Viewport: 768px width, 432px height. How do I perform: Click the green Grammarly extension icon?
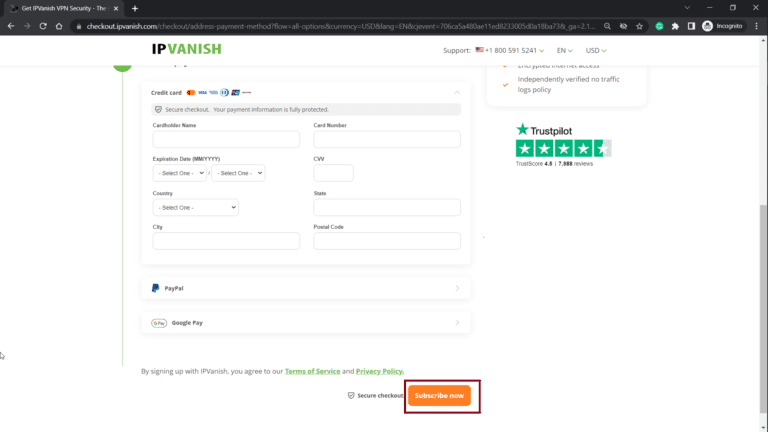[659, 26]
